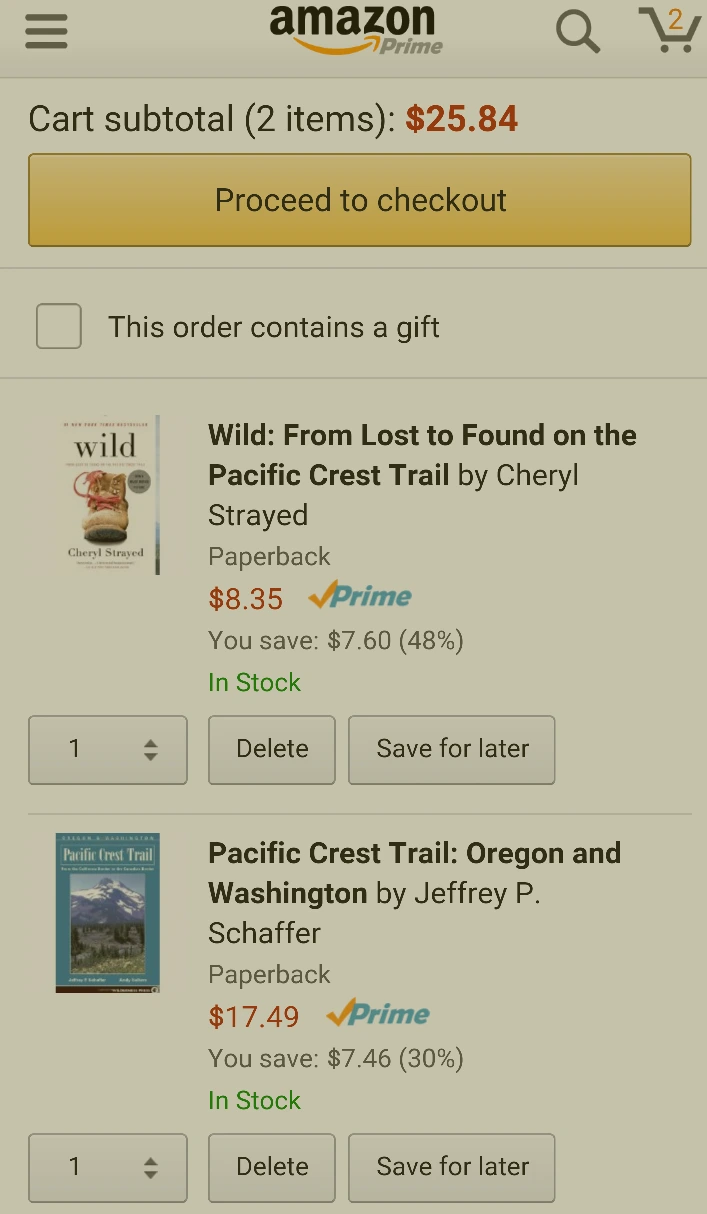Image resolution: width=707 pixels, height=1214 pixels.
Task: Save Oregon and Washington guide for later
Action: pos(452,1167)
